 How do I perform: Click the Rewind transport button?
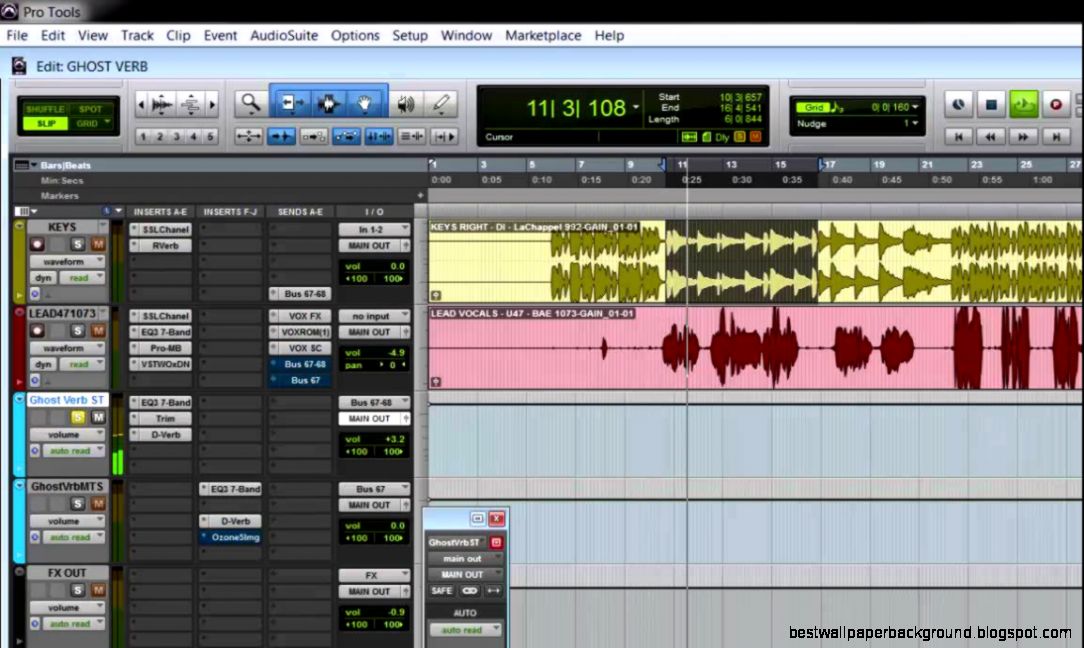coord(991,137)
